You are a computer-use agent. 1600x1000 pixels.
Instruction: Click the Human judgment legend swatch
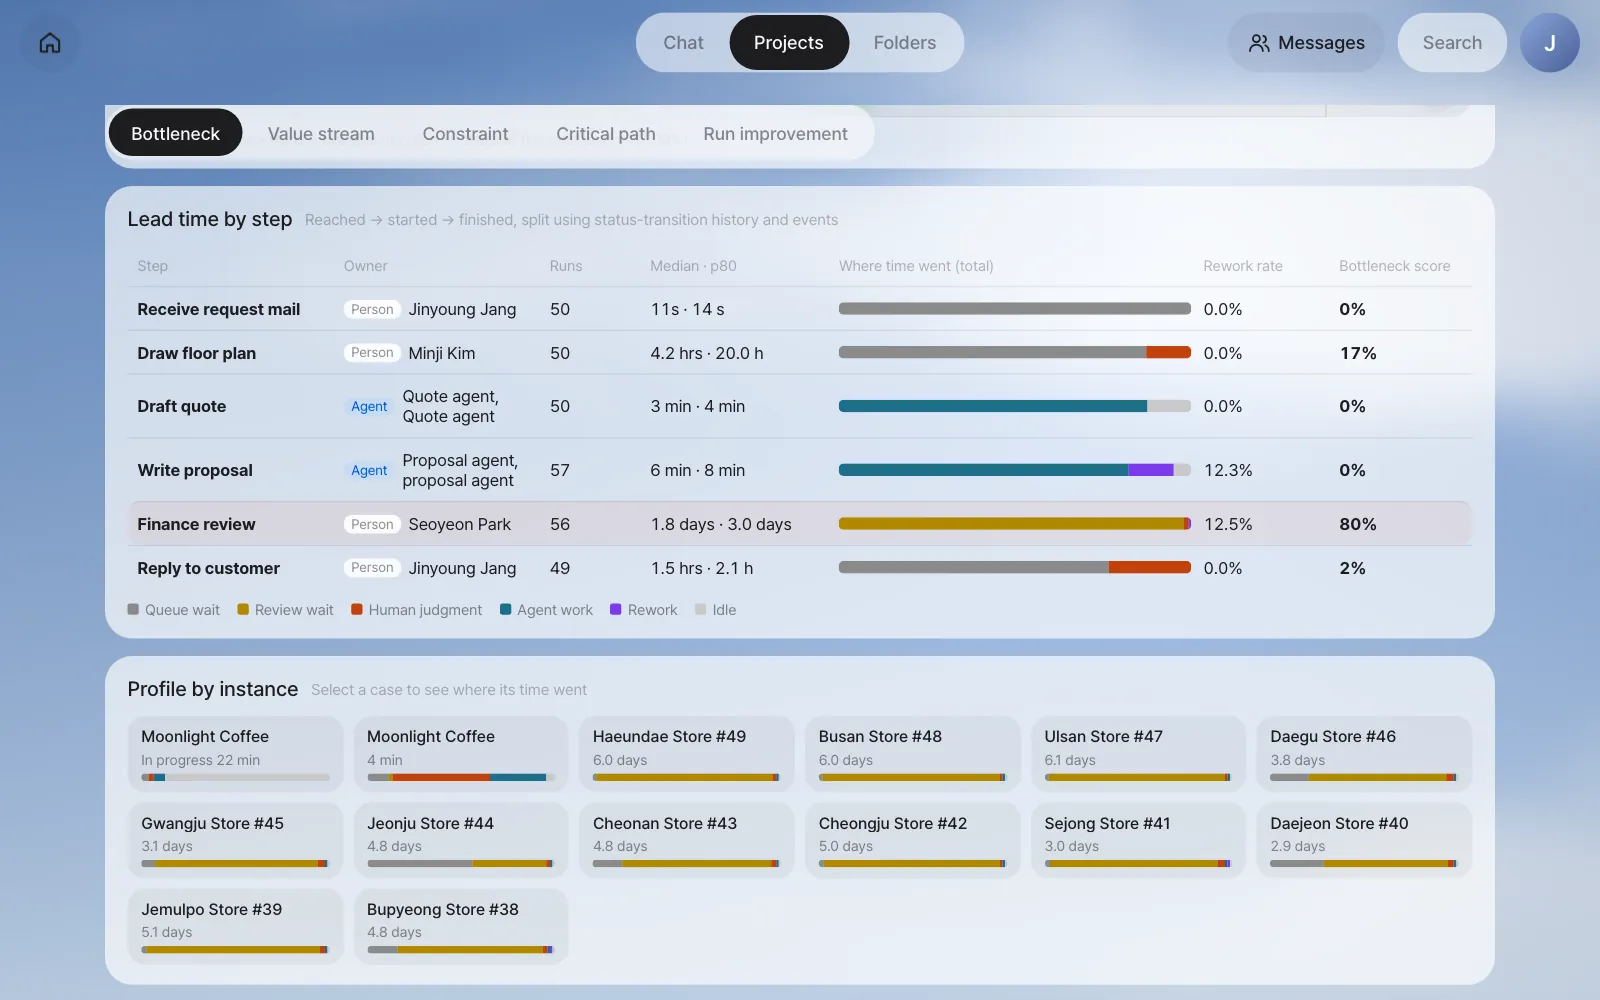point(357,609)
